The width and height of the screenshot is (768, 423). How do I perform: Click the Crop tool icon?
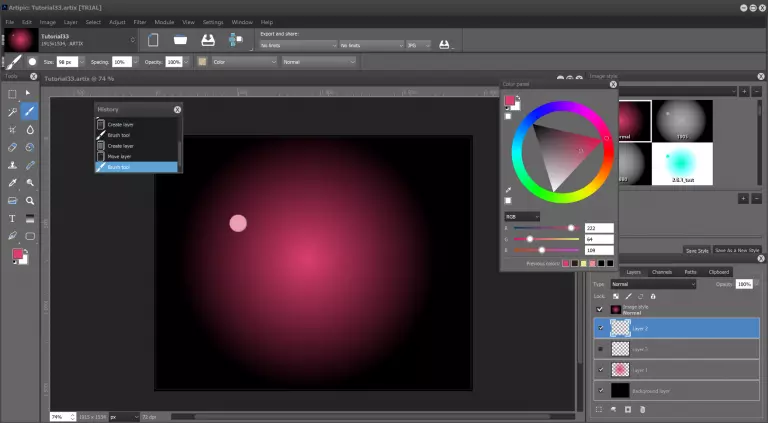pos(12,129)
